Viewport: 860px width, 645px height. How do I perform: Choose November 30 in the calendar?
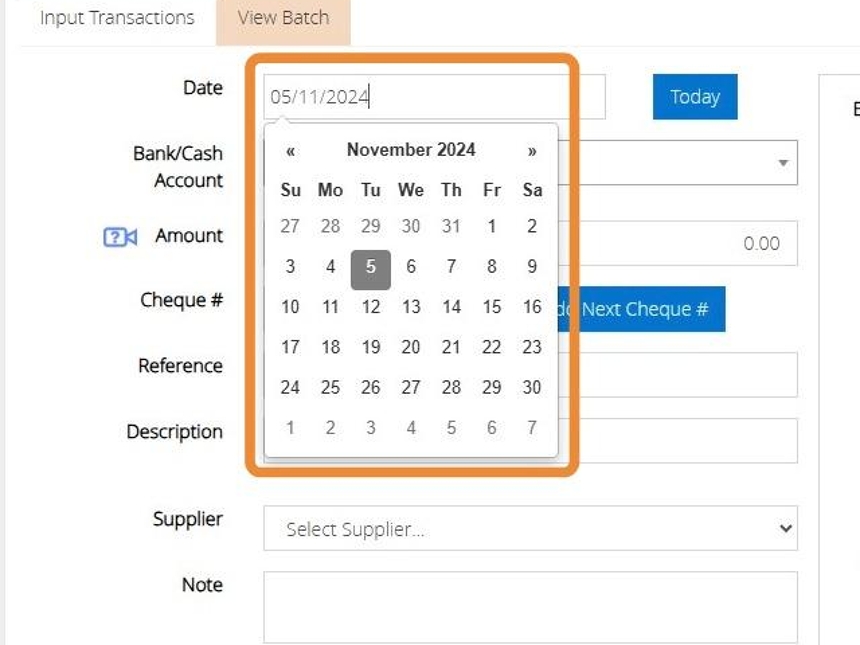(532, 387)
